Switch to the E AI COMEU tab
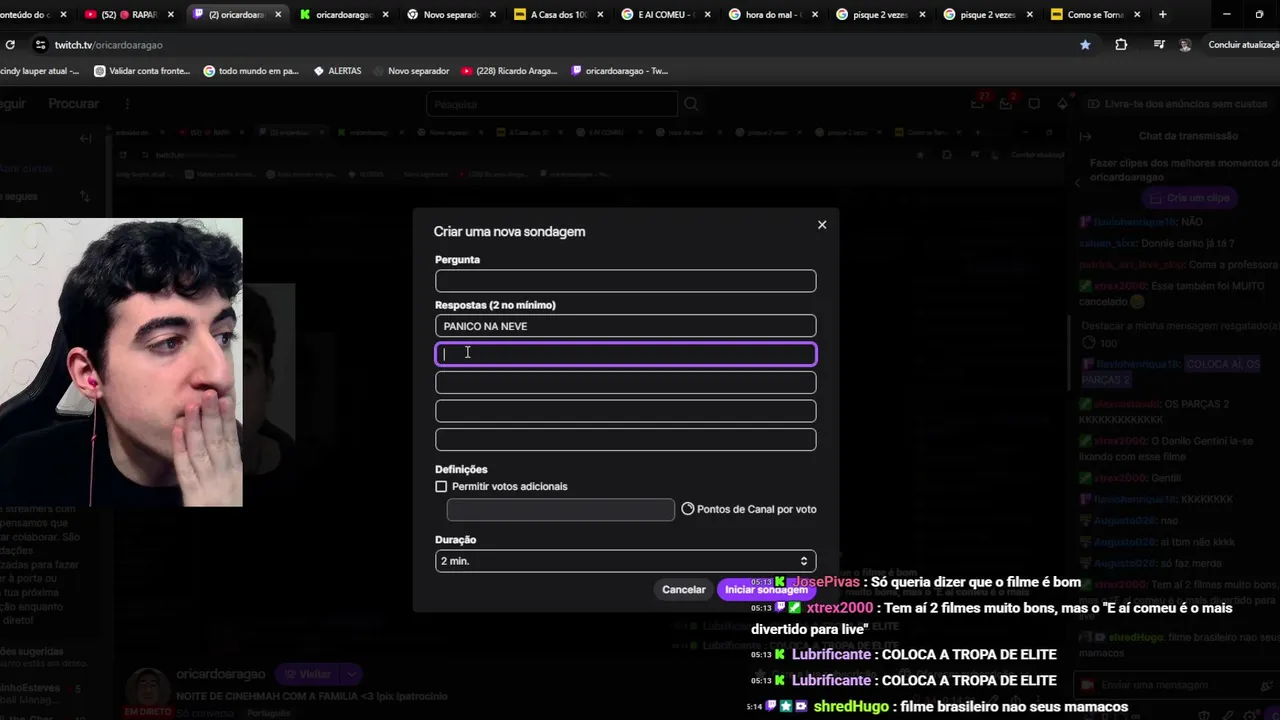This screenshot has height=720, width=1280. pyautogui.click(x=666, y=15)
